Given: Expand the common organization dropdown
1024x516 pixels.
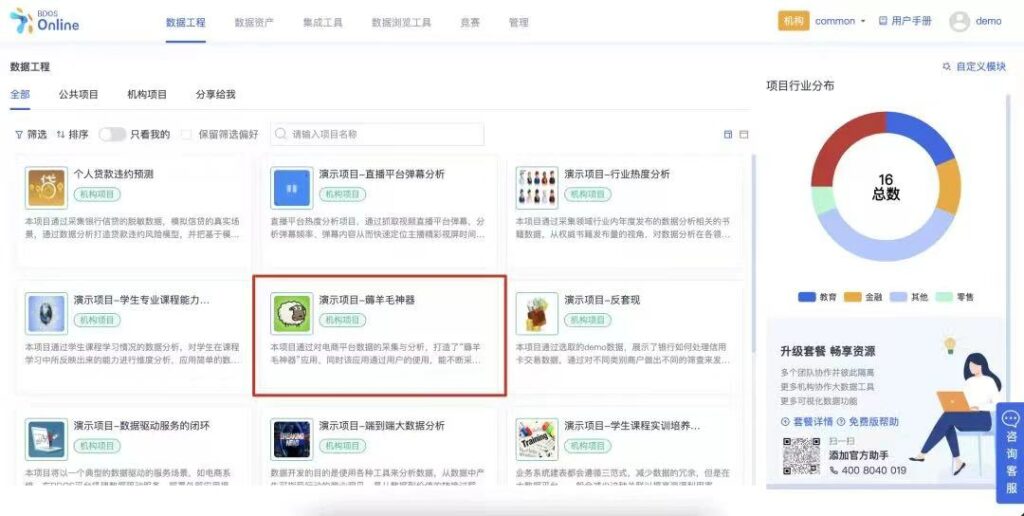Looking at the screenshot, I should coord(840,22).
